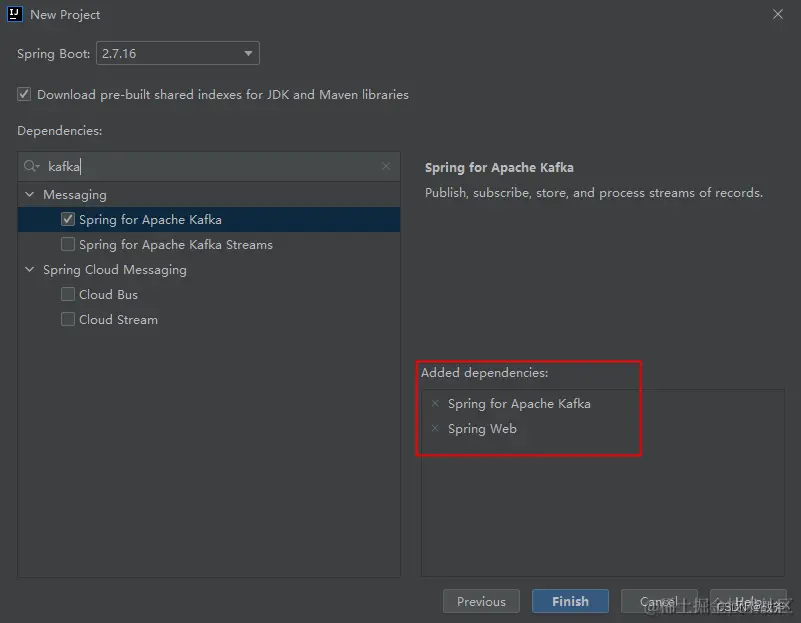
Task: Click the search magnifier icon in dependencies field
Action: 31,166
